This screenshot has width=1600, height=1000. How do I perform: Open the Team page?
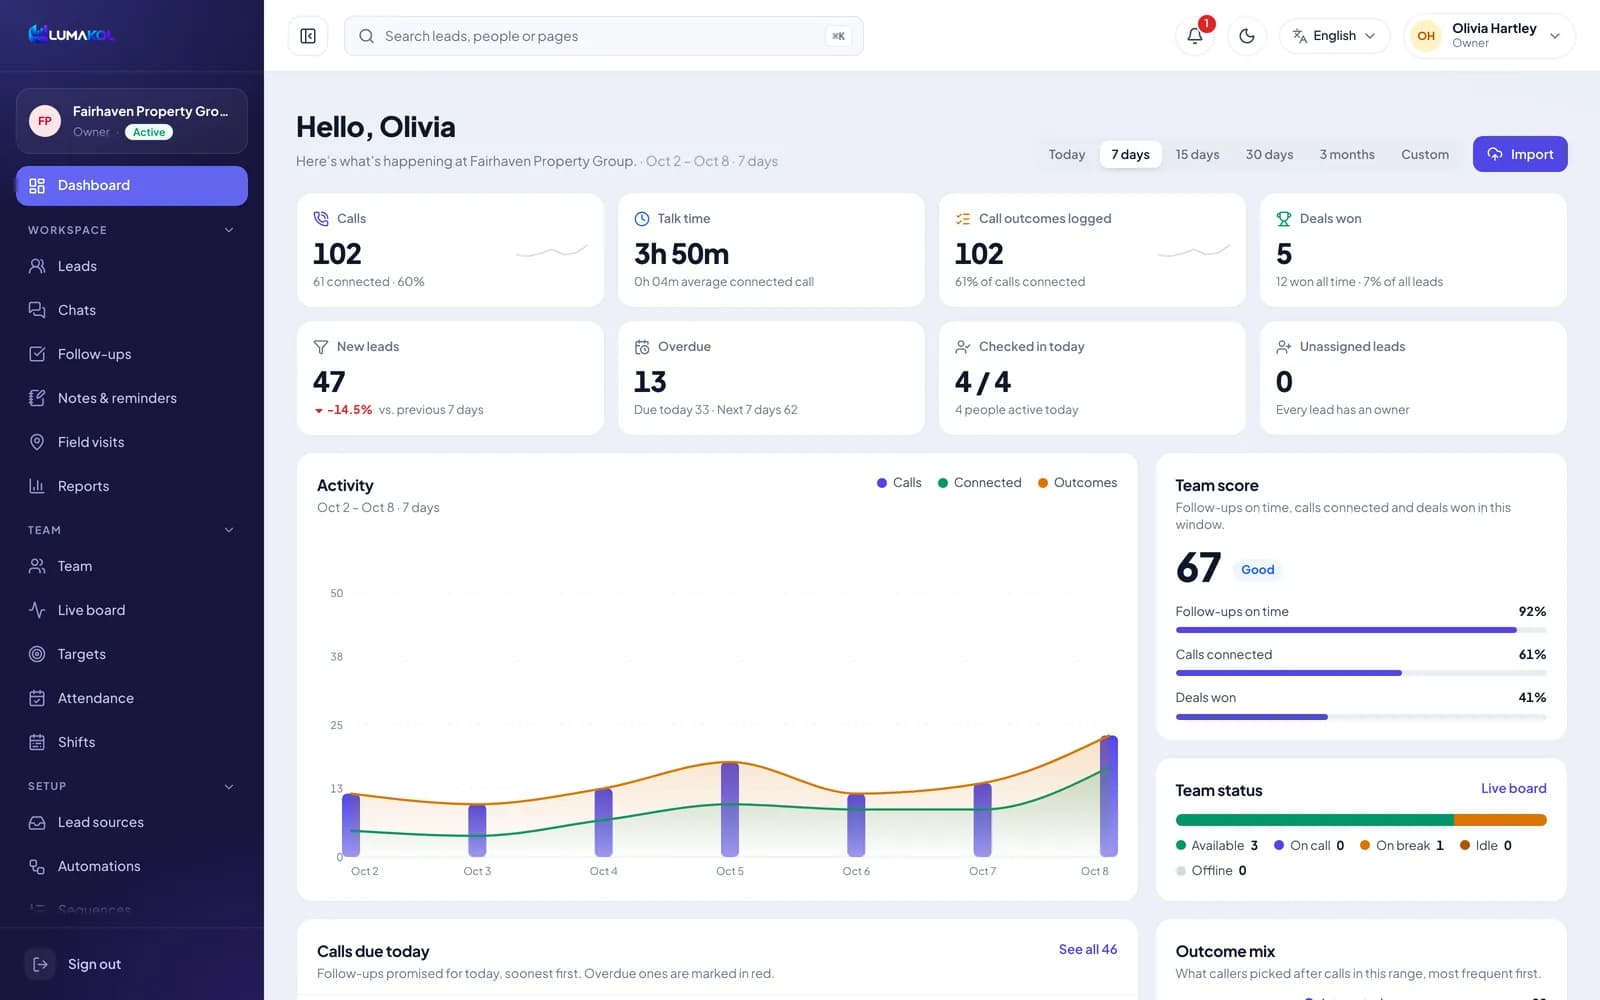click(132, 566)
